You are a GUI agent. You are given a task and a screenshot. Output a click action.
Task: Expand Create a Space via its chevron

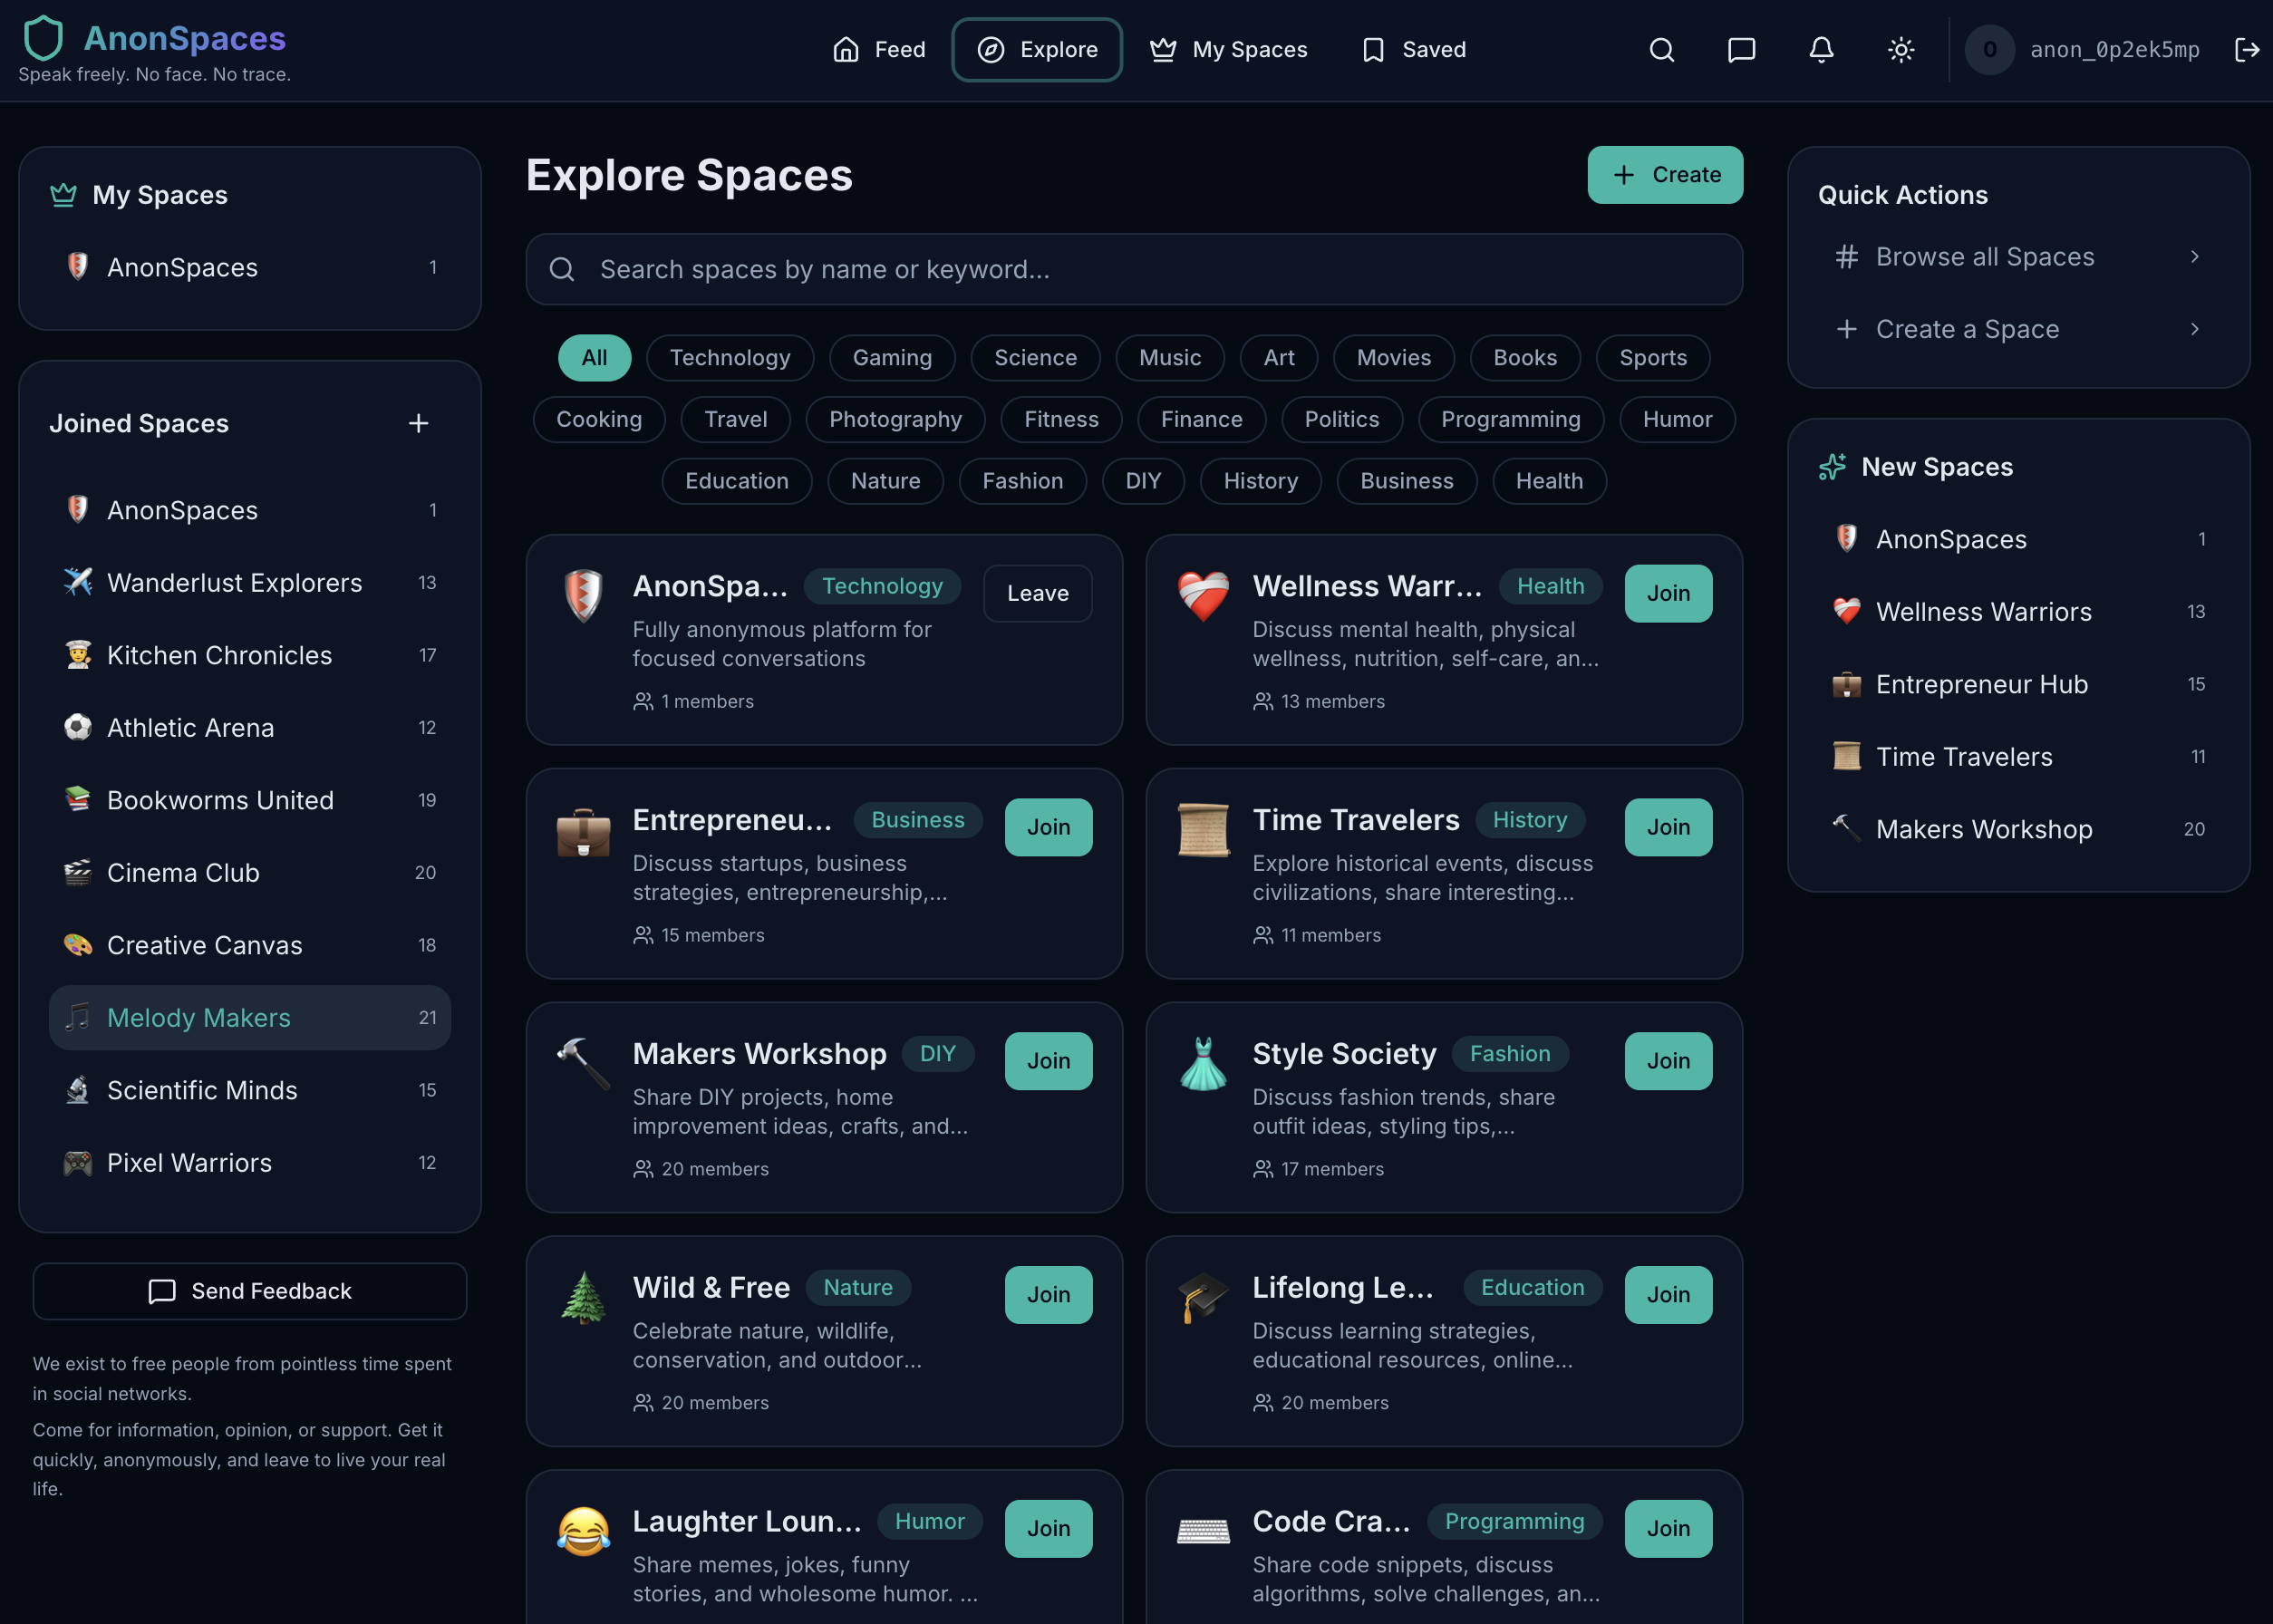[2194, 329]
